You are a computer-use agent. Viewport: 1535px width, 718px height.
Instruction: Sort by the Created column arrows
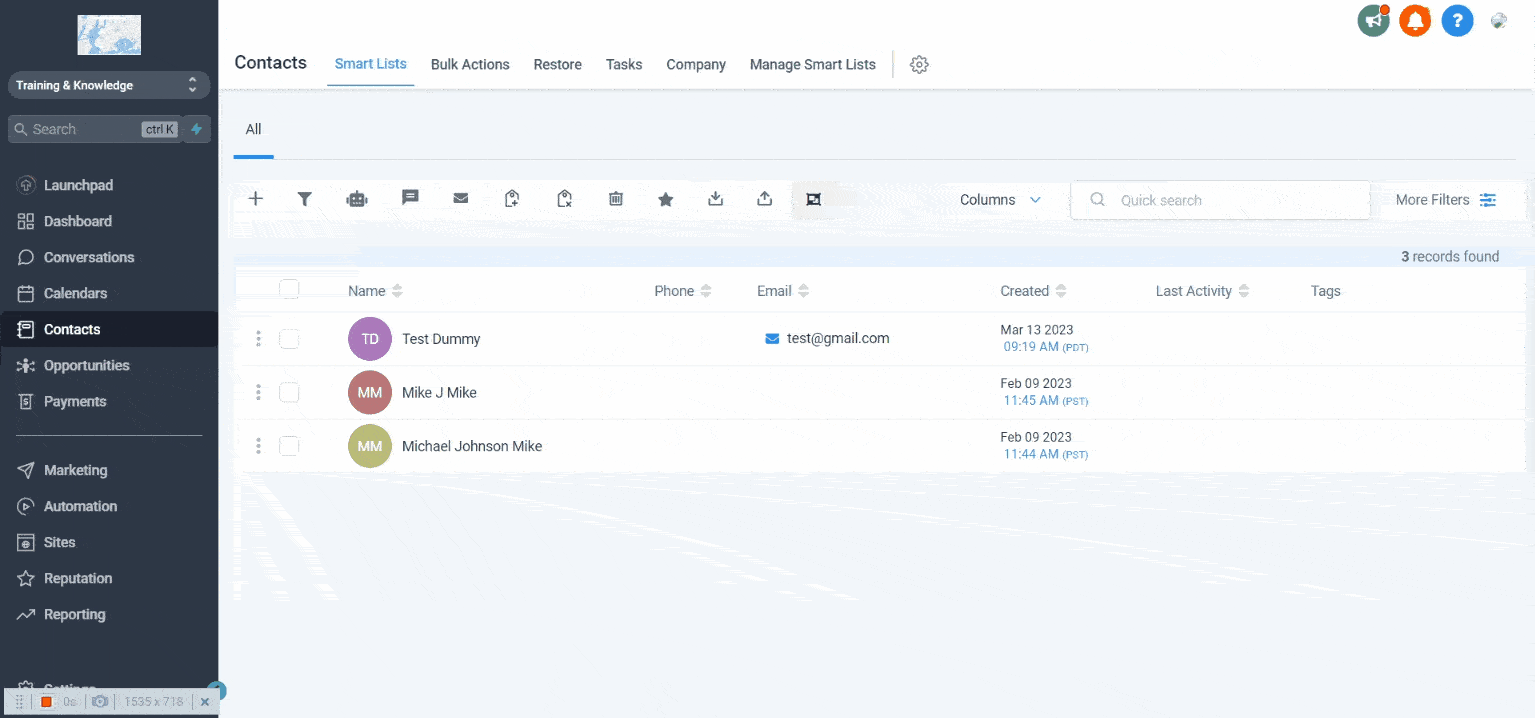coord(1061,291)
